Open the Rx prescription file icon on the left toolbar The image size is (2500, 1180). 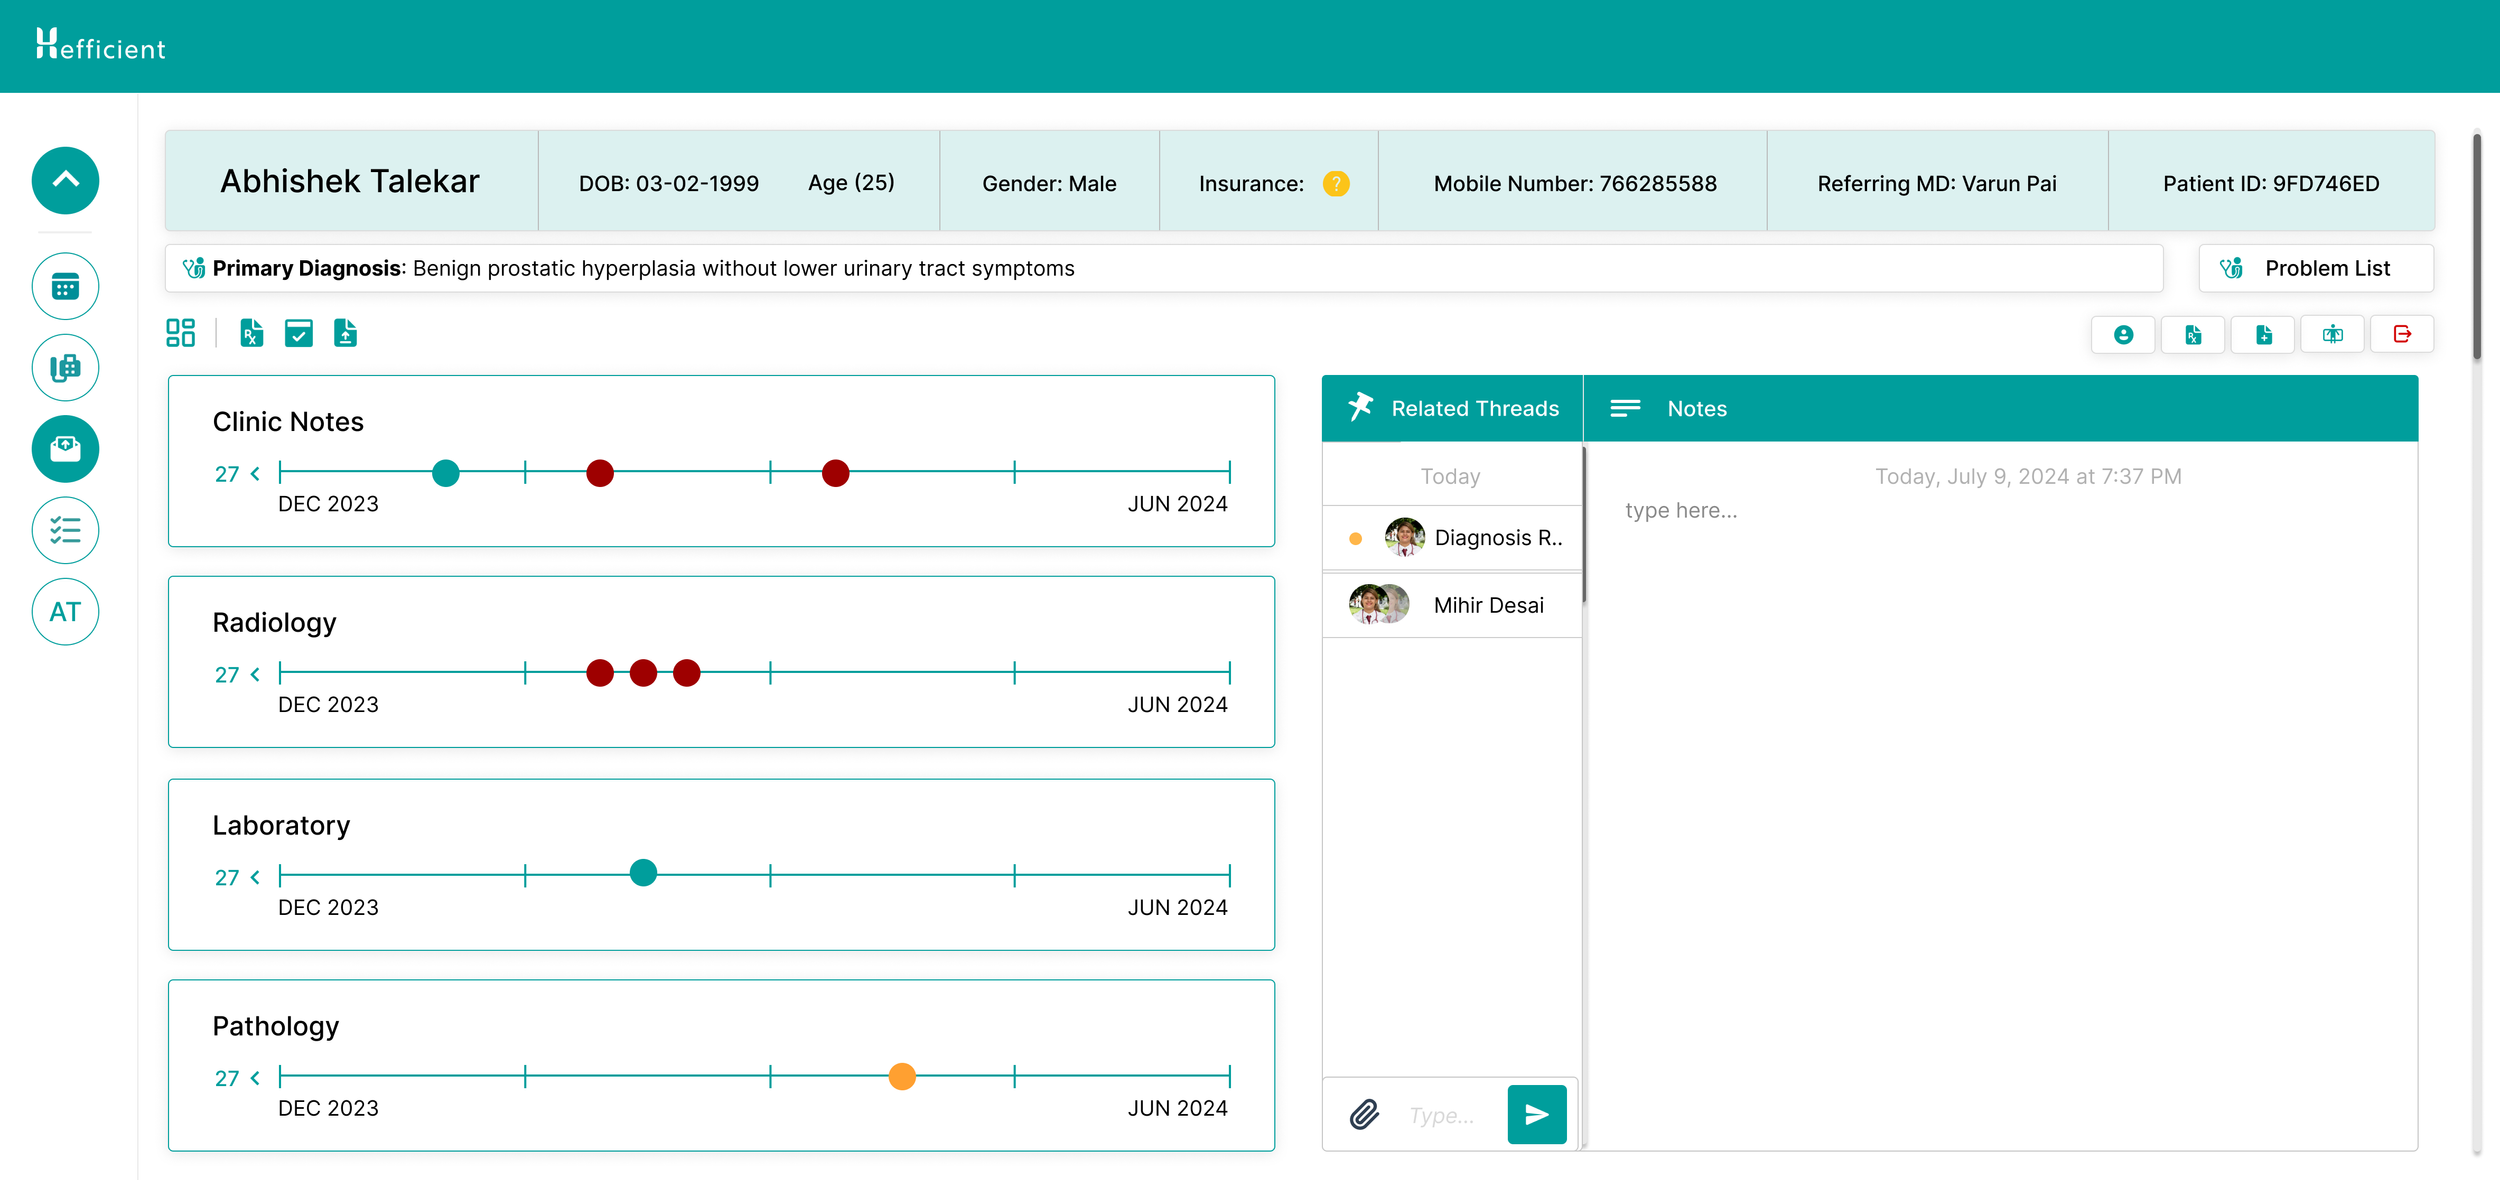[x=251, y=333]
